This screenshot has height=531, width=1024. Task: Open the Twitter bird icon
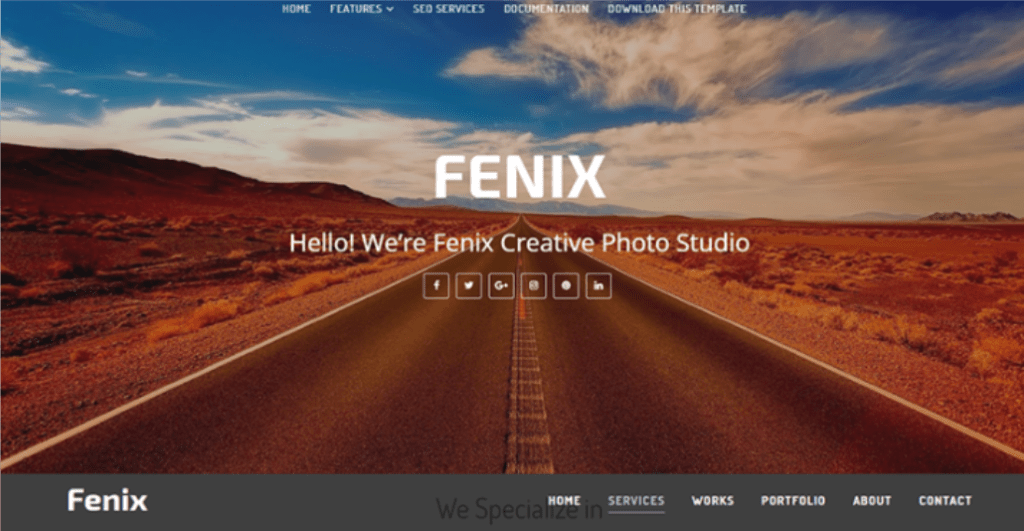[x=469, y=285]
